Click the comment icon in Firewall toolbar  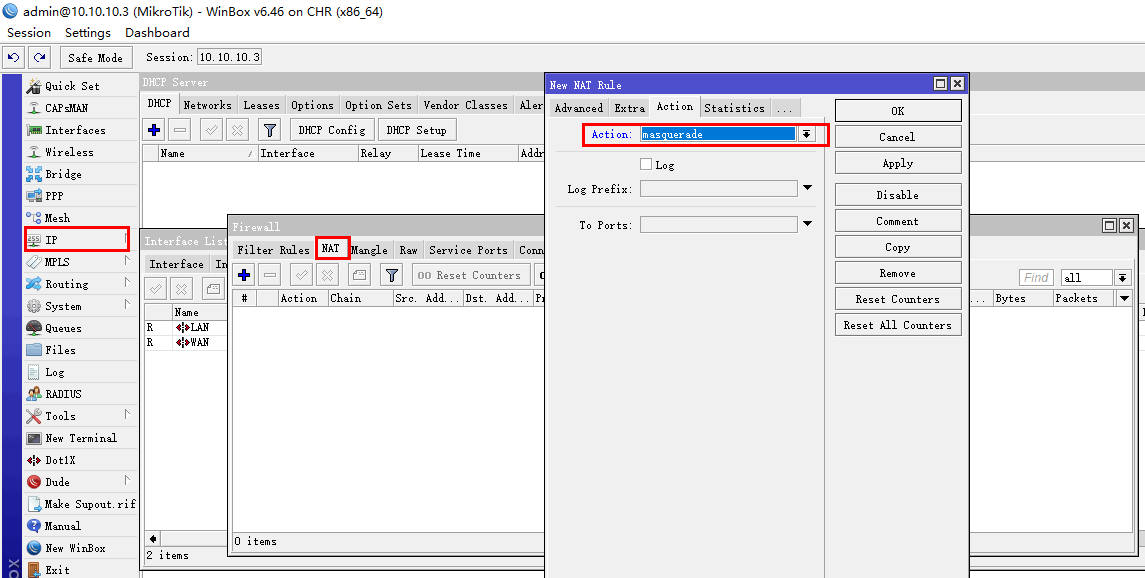click(359, 275)
